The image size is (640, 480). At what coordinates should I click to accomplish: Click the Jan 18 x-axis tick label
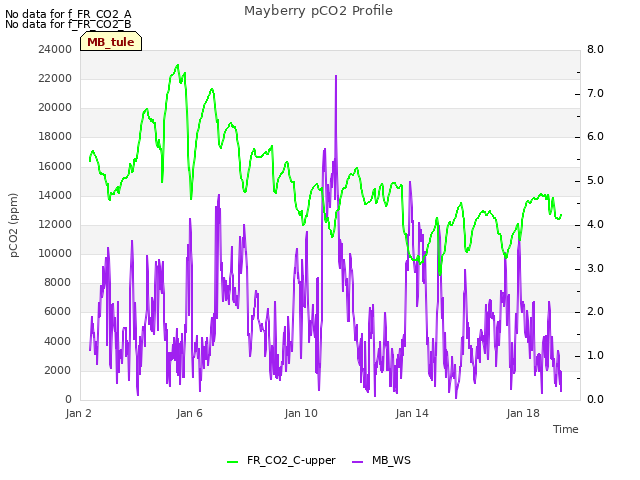[523, 413]
